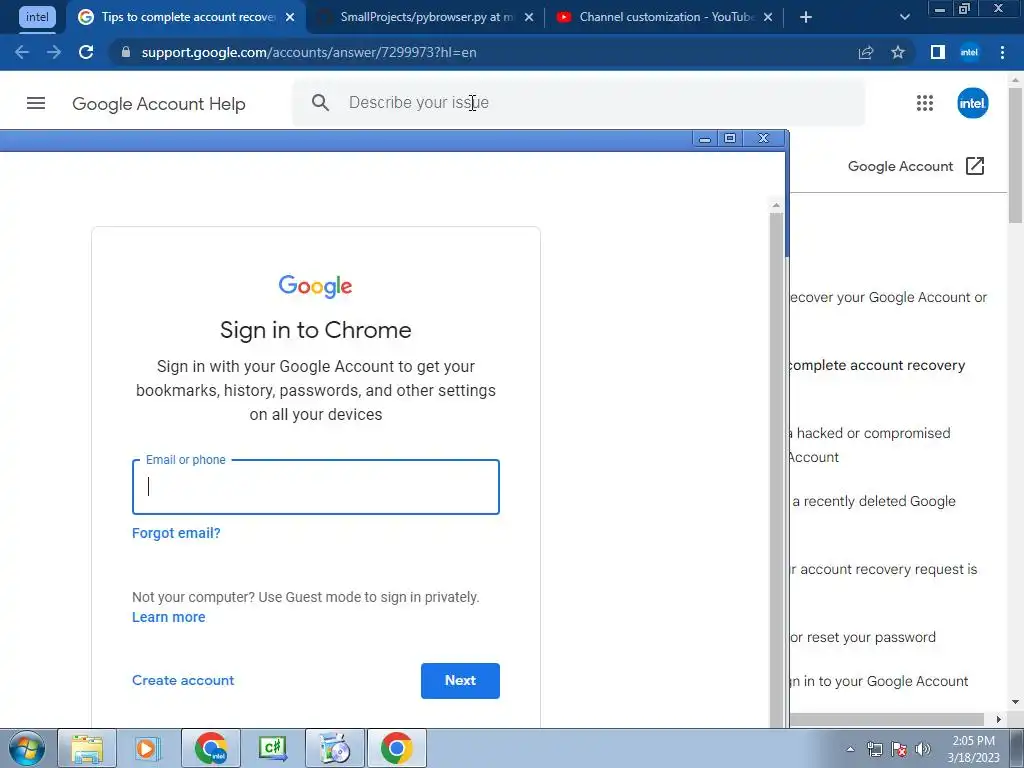1024x768 pixels.
Task: Minimize the Sign in to Chrome popup window
Action: tap(705, 138)
